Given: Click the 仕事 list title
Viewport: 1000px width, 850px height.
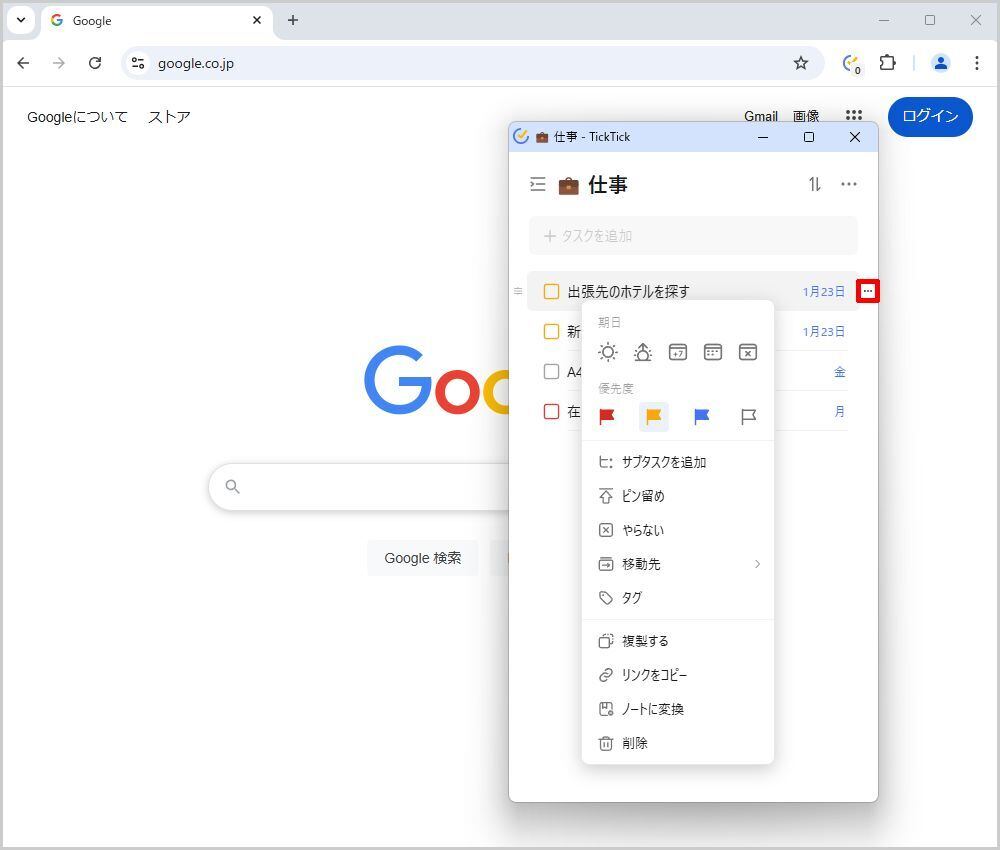Looking at the screenshot, I should click(x=608, y=185).
